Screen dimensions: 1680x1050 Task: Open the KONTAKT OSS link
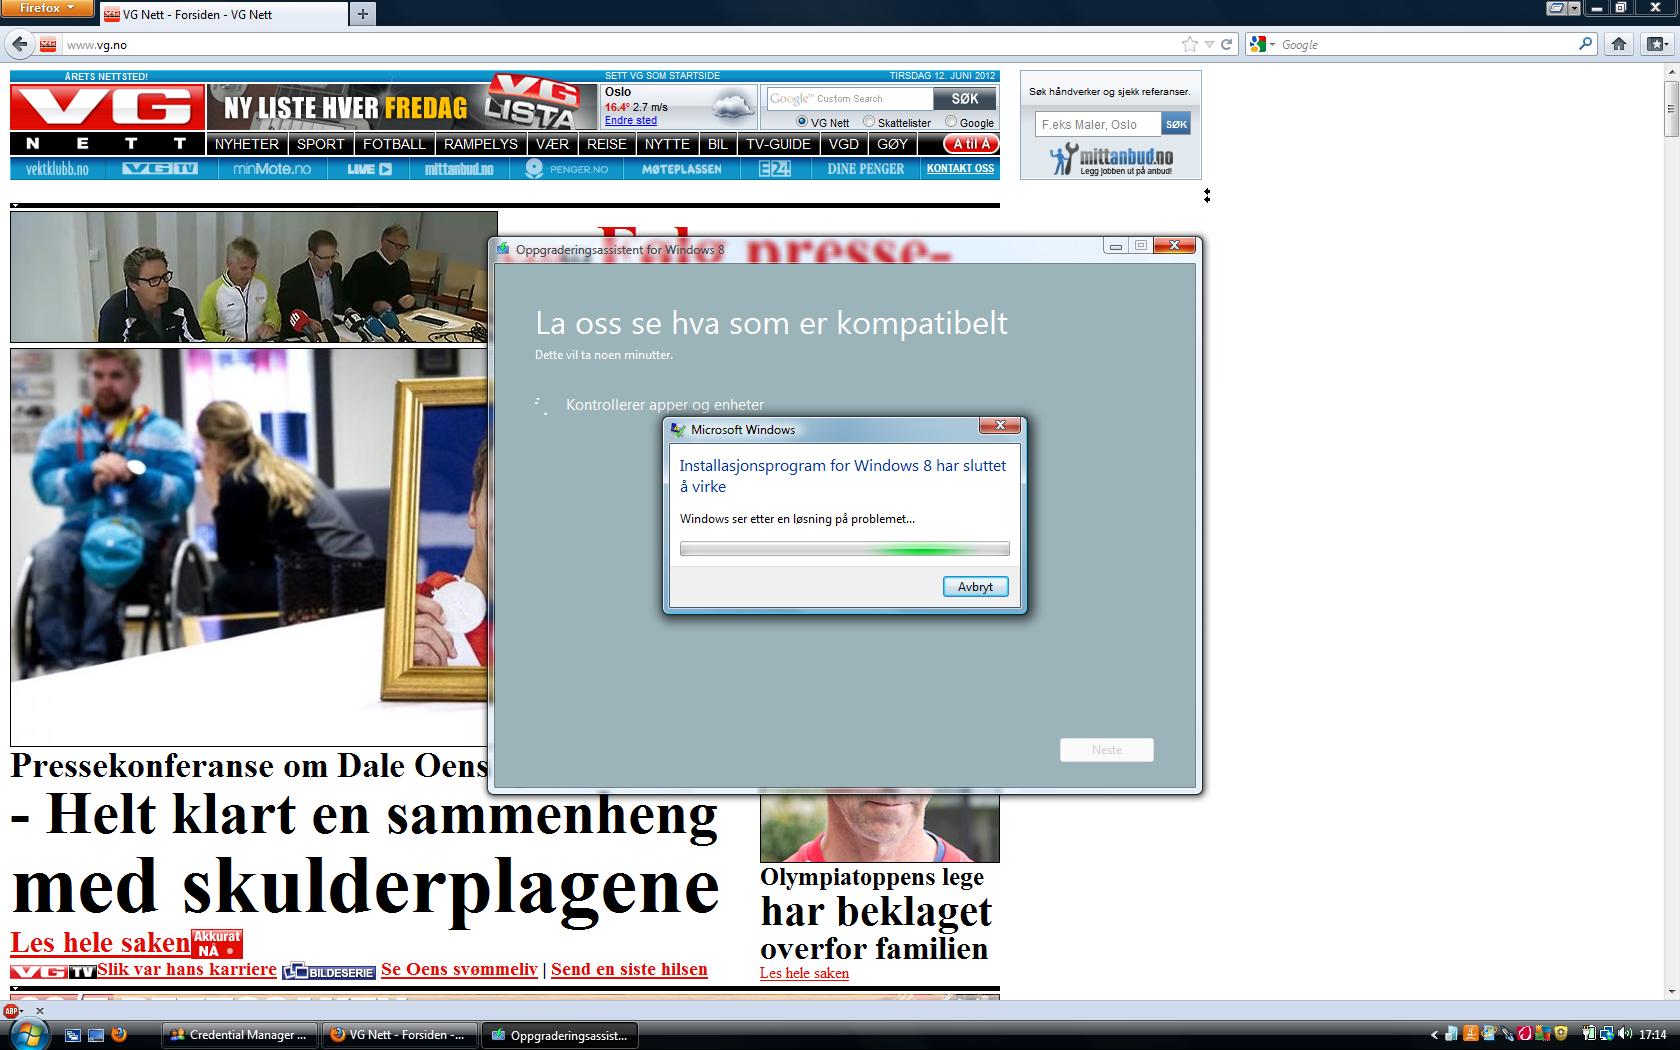(960, 169)
